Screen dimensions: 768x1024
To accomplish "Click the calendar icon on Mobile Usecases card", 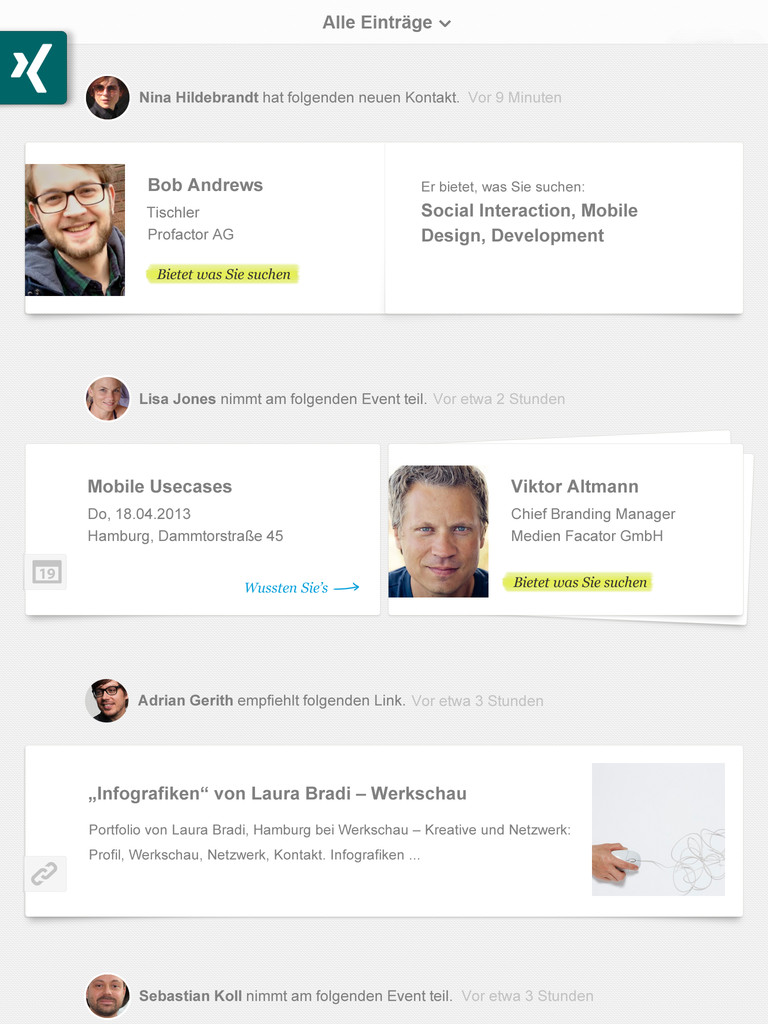I will click(46, 572).
